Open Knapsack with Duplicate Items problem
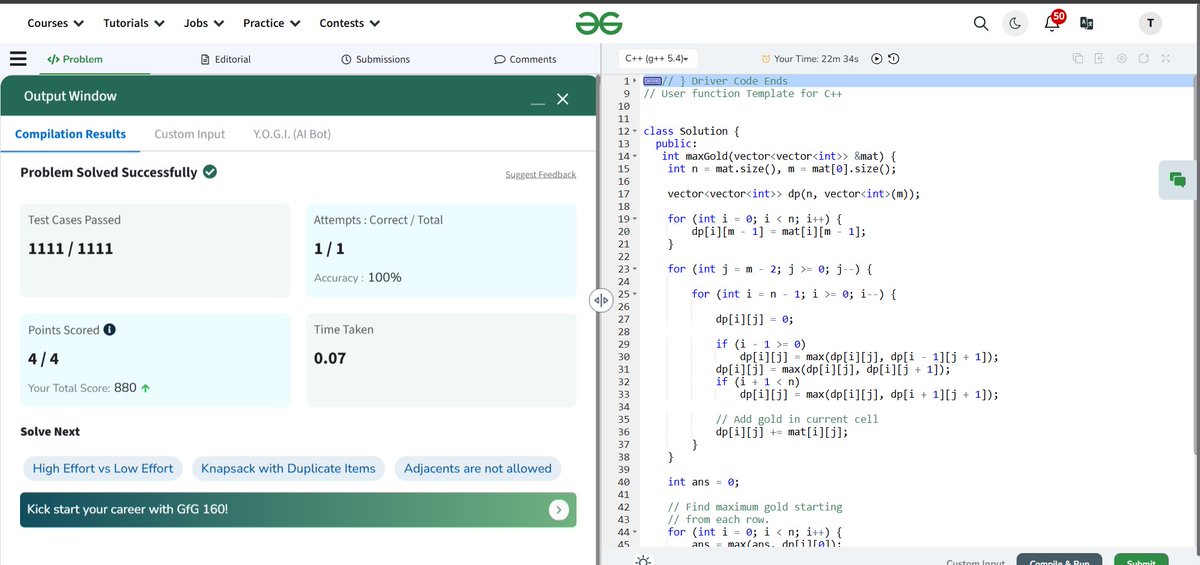1200x565 pixels. point(288,468)
